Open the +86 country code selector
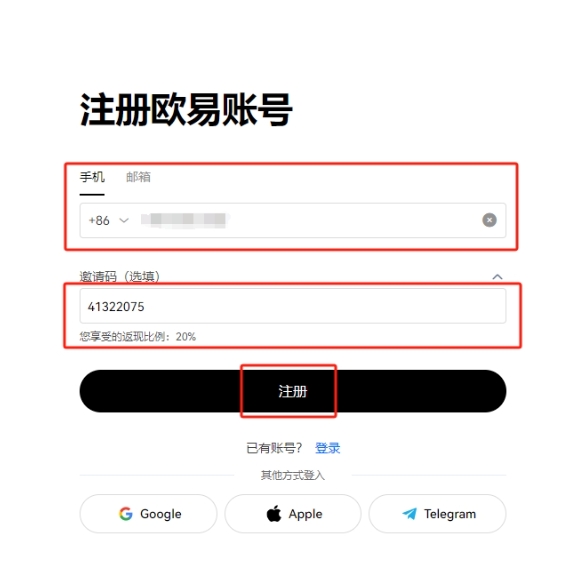 108,220
